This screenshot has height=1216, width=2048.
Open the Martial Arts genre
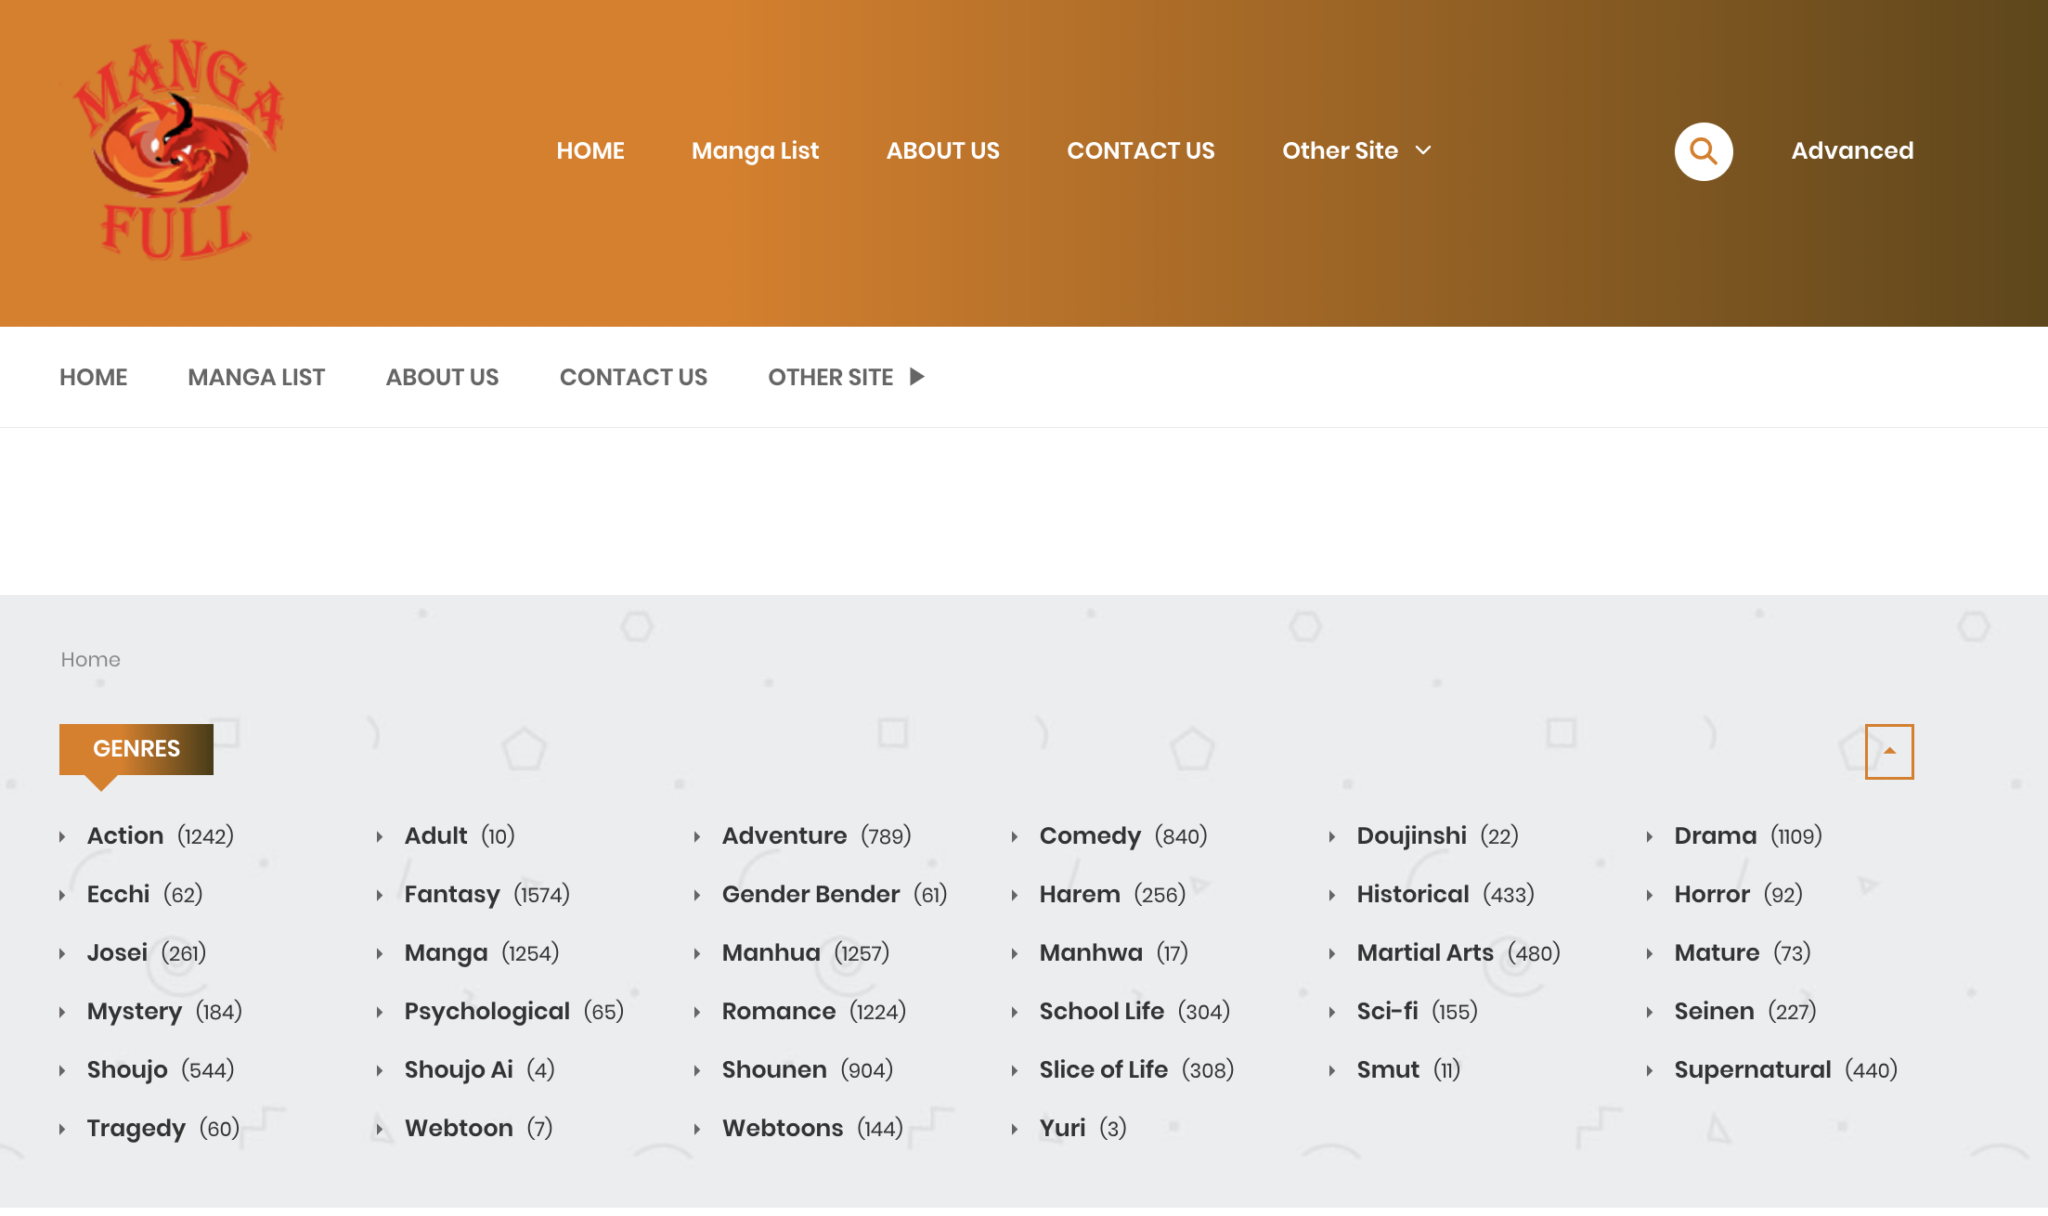1424,953
